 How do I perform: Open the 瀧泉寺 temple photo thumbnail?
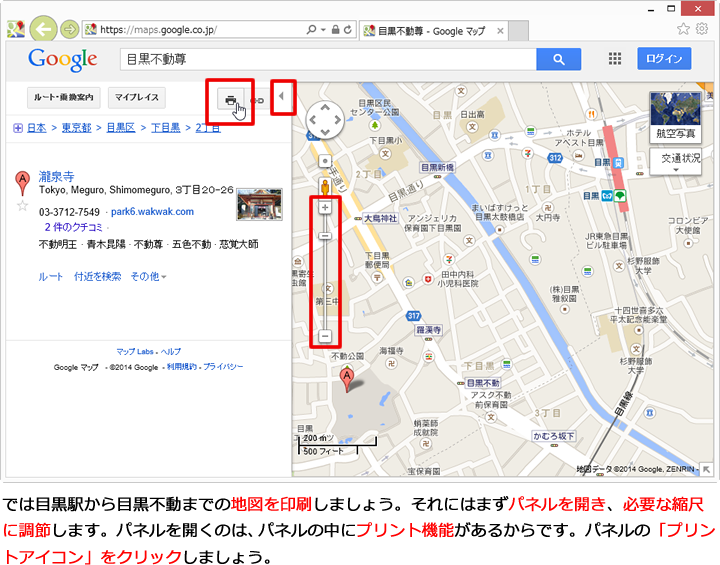tap(259, 204)
